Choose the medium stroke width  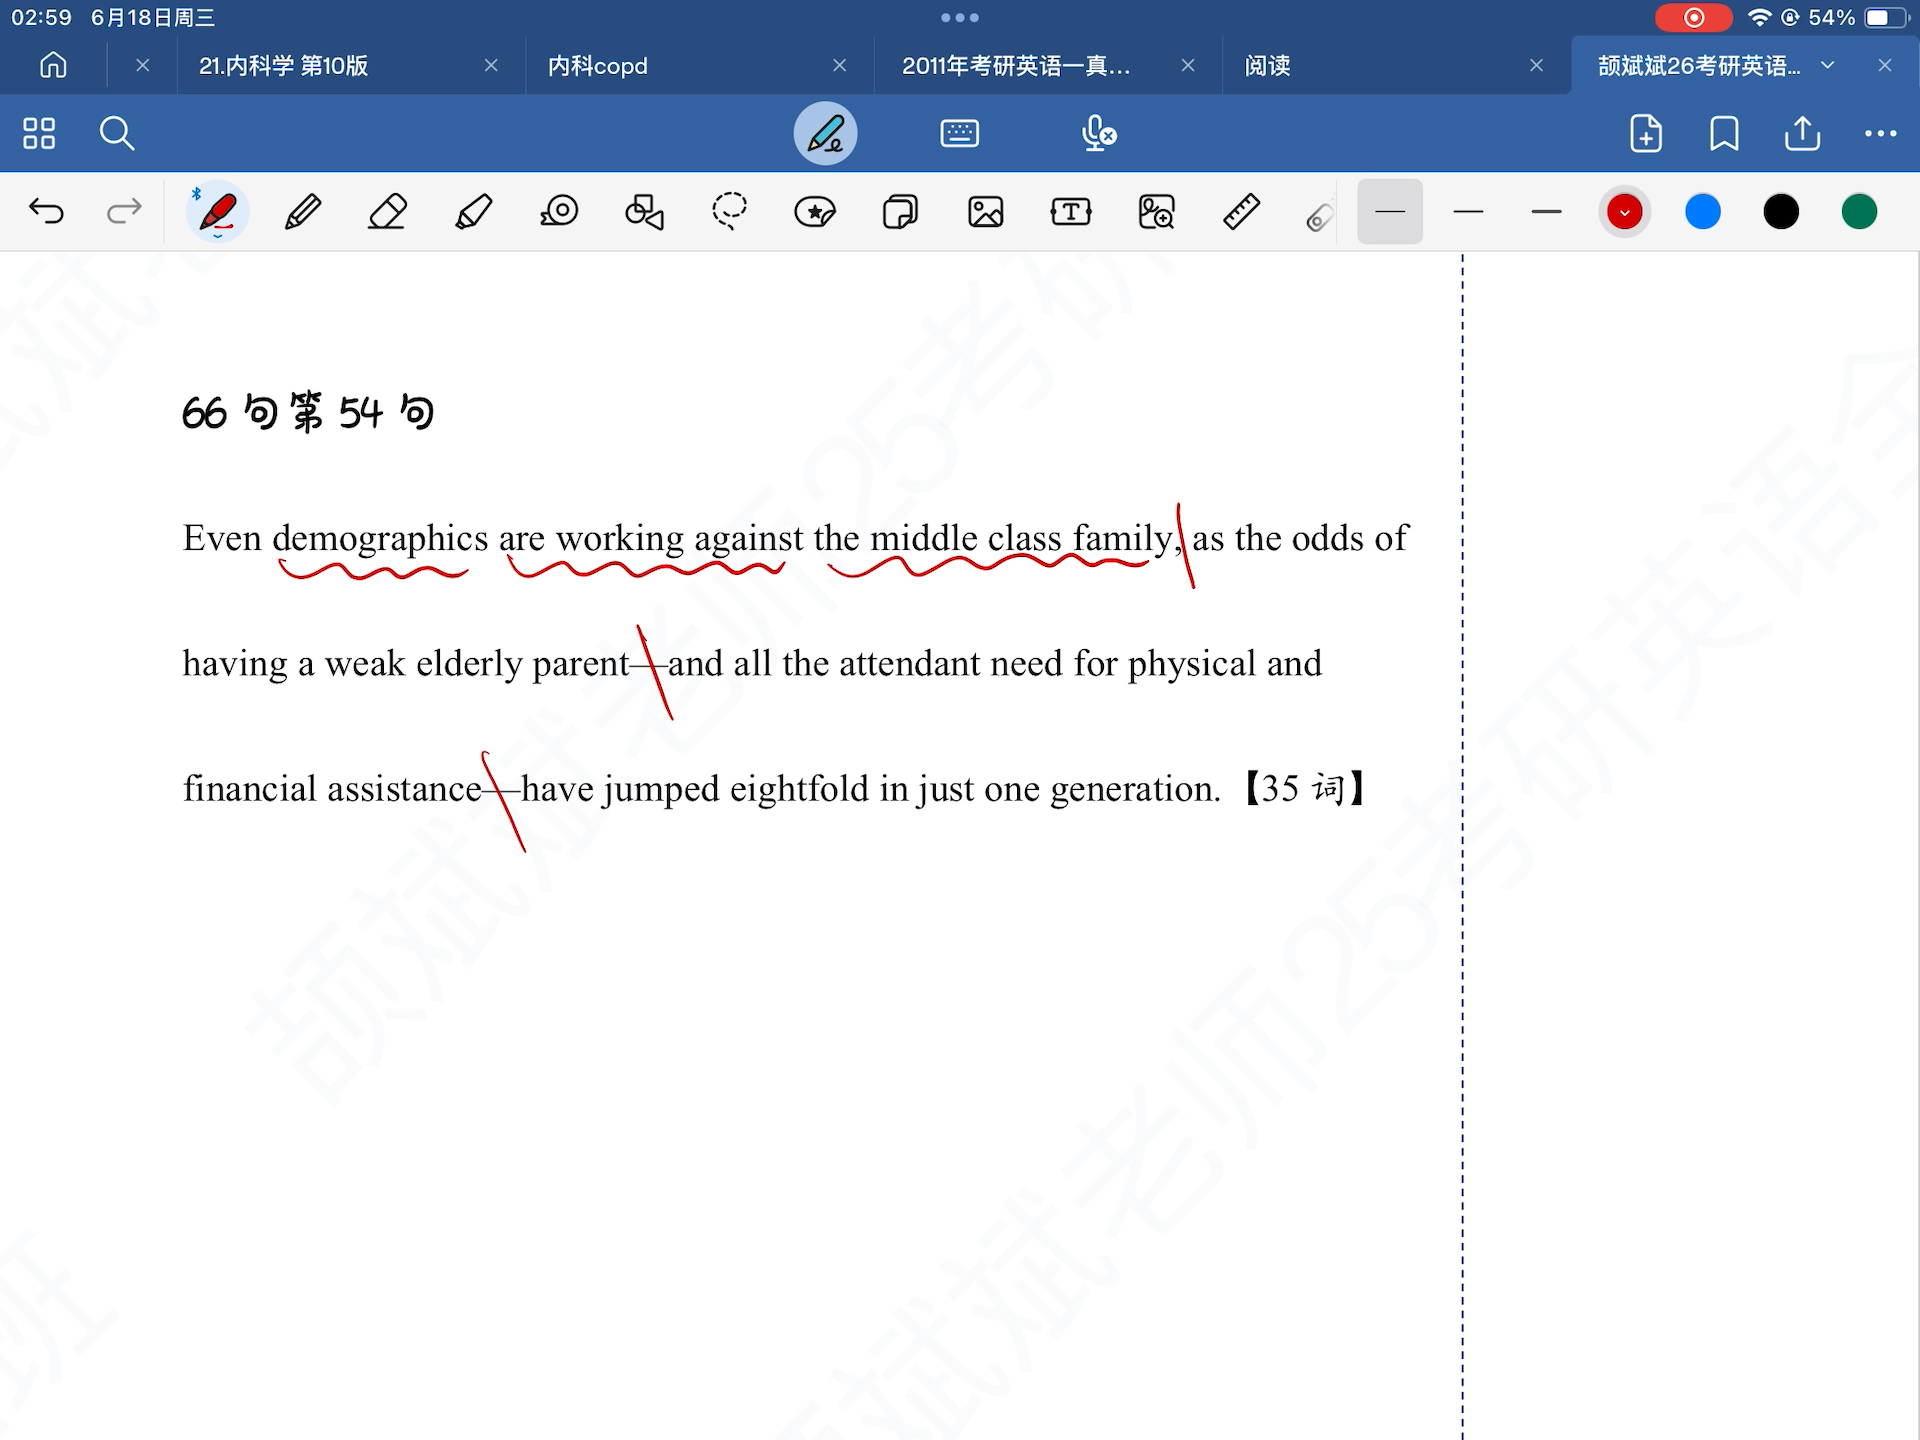(x=1468, y=212)
